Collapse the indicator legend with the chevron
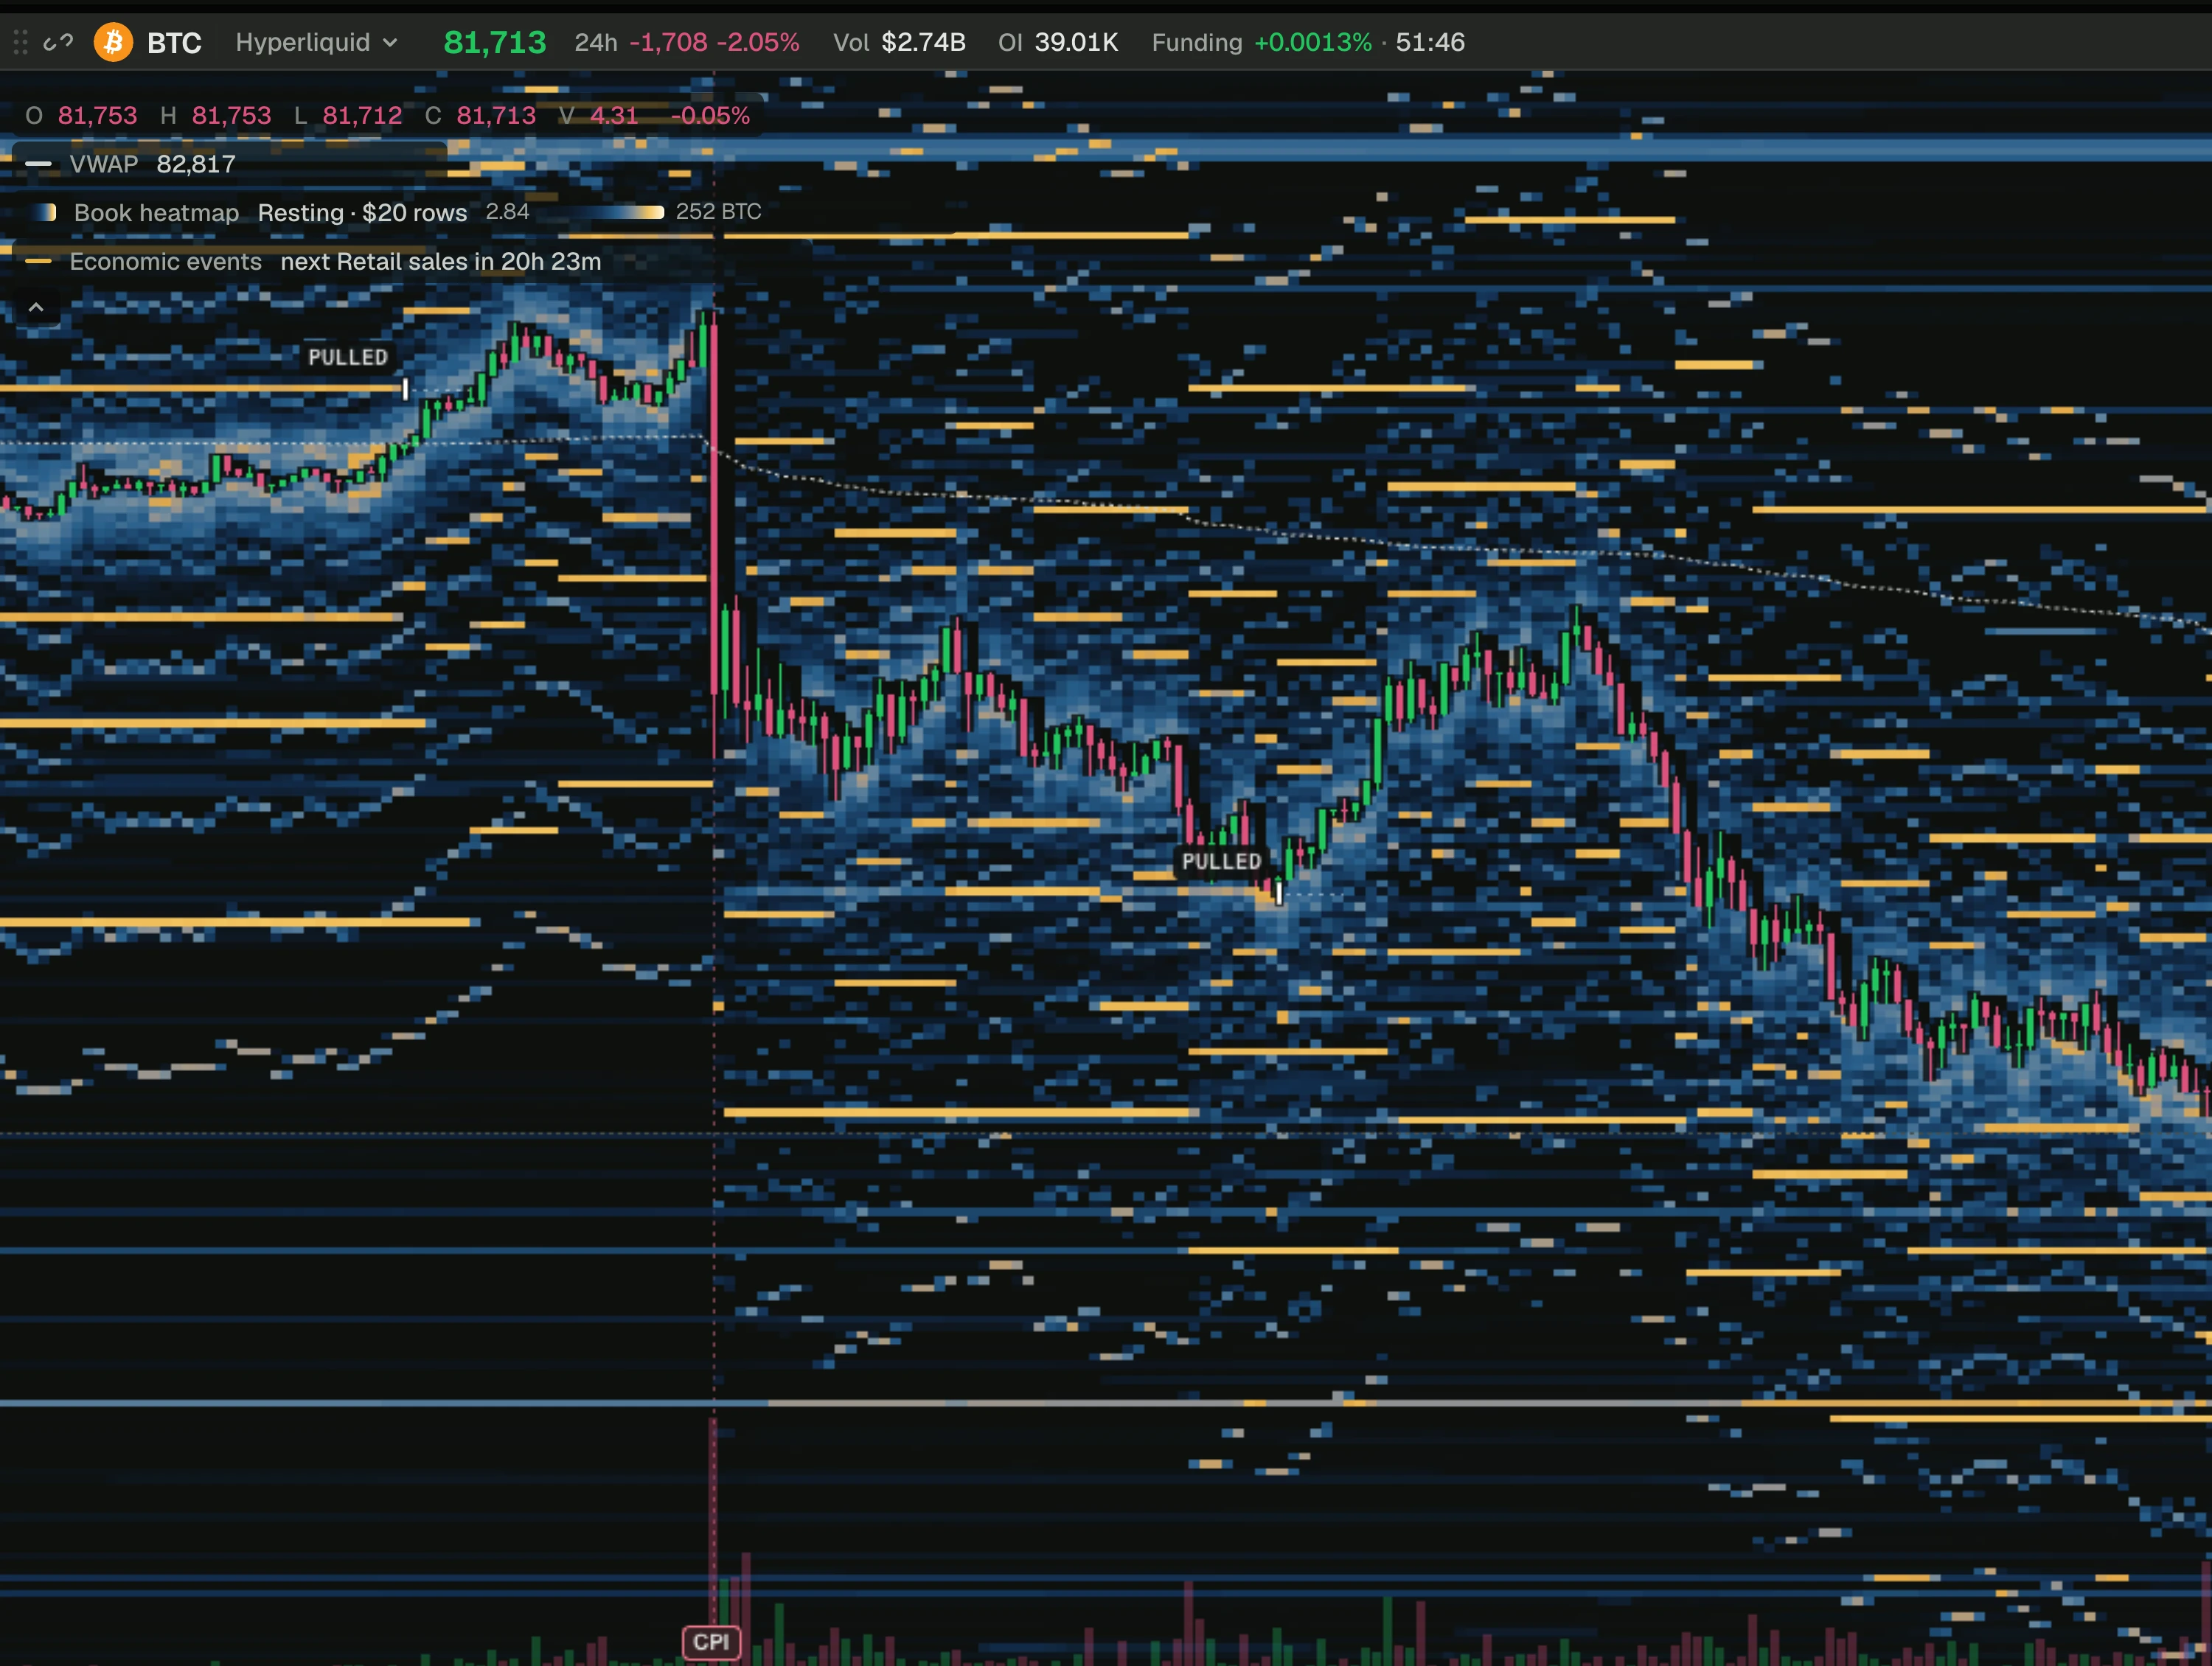This screenshot has width=2212, height=1666. click(36, 308)
